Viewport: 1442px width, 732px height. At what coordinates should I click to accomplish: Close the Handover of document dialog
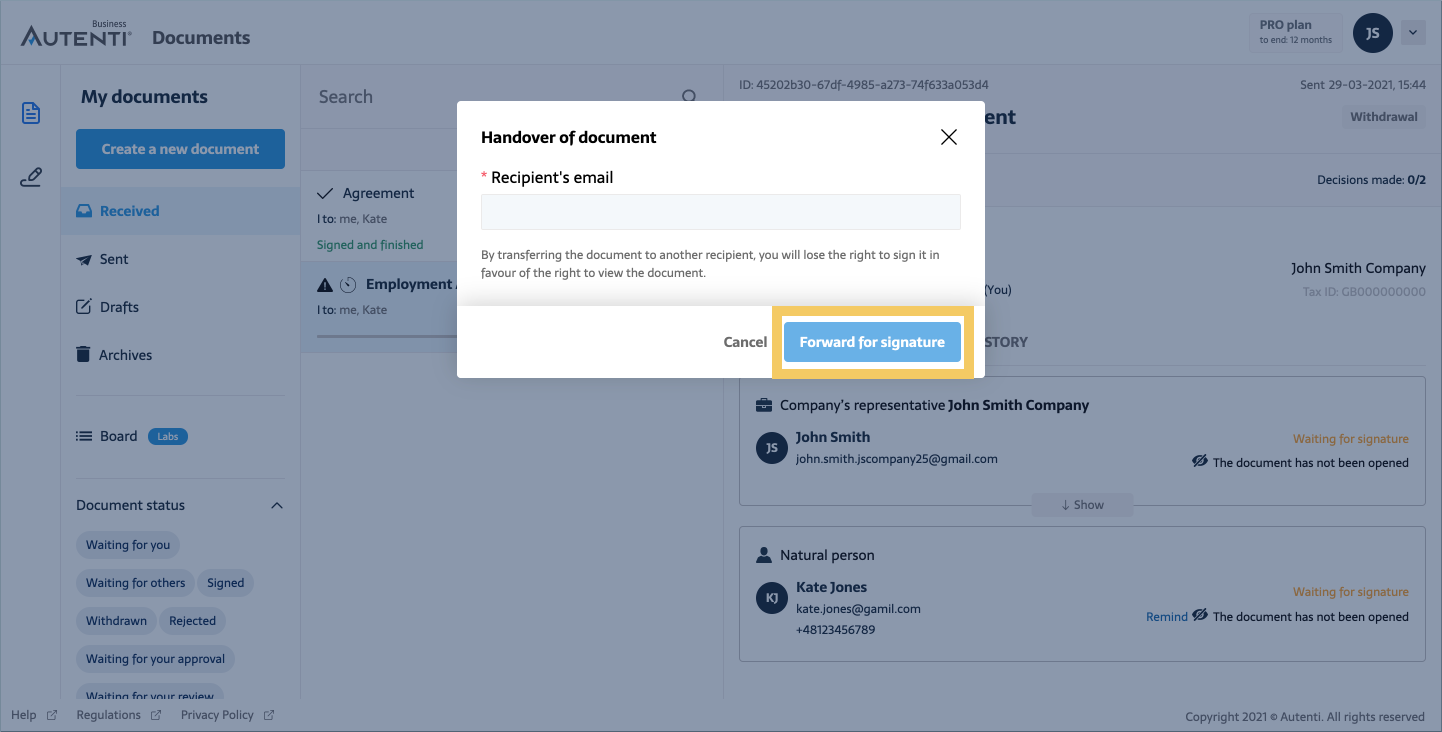949,137
